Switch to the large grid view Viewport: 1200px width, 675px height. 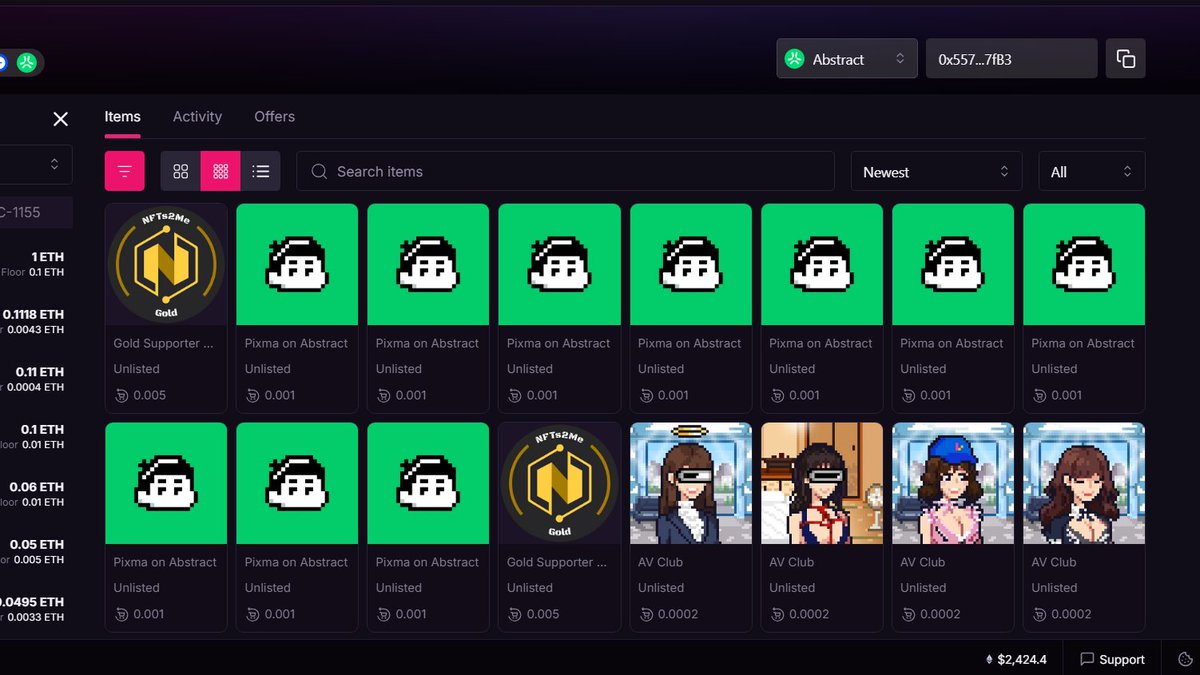(181, 171)
